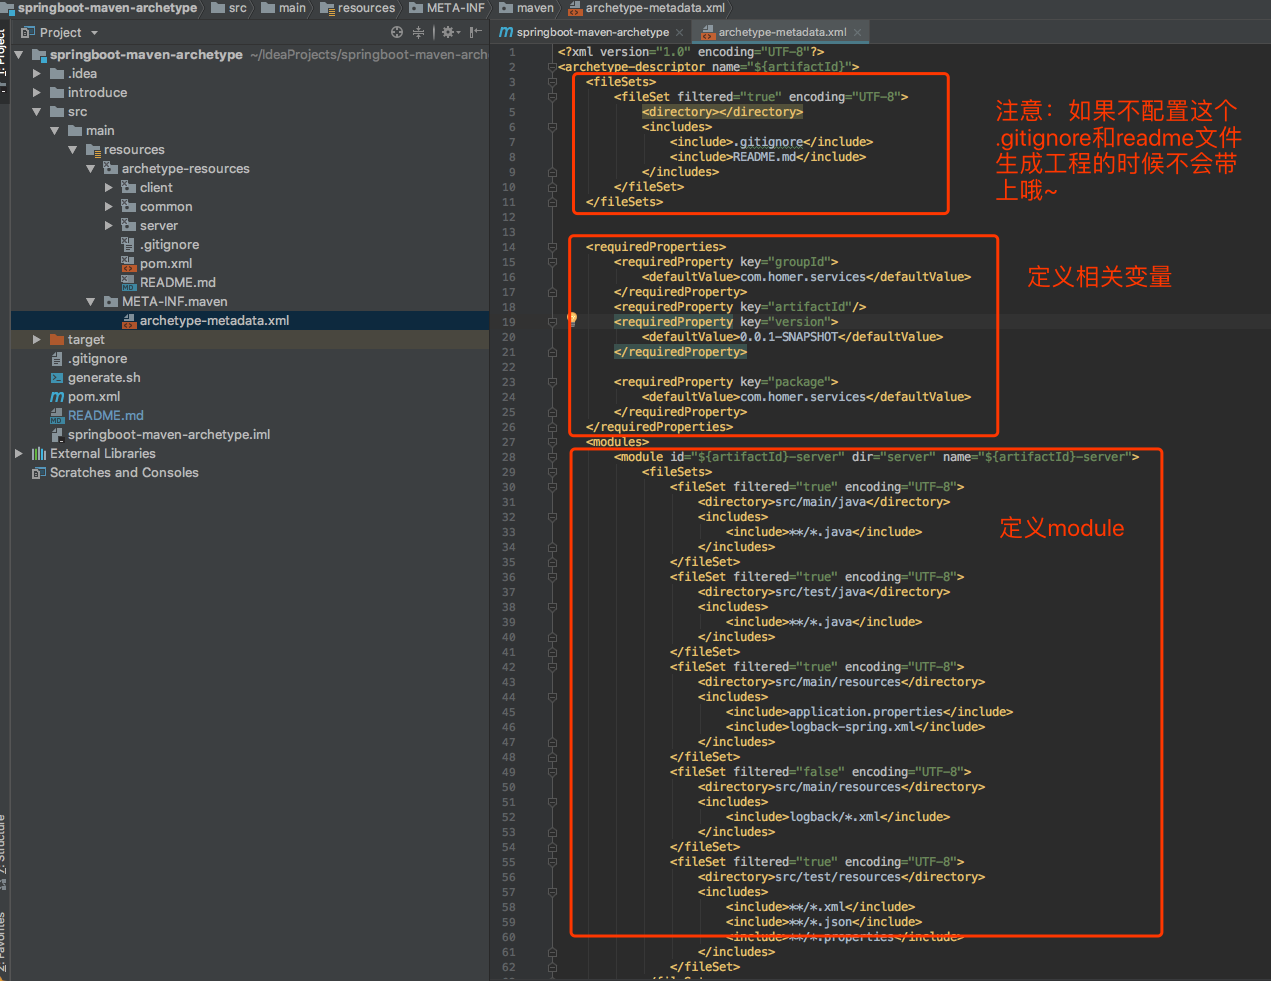Select the blue README.md file
Screen dimensions: 1271x981
[x=97, y=416]
